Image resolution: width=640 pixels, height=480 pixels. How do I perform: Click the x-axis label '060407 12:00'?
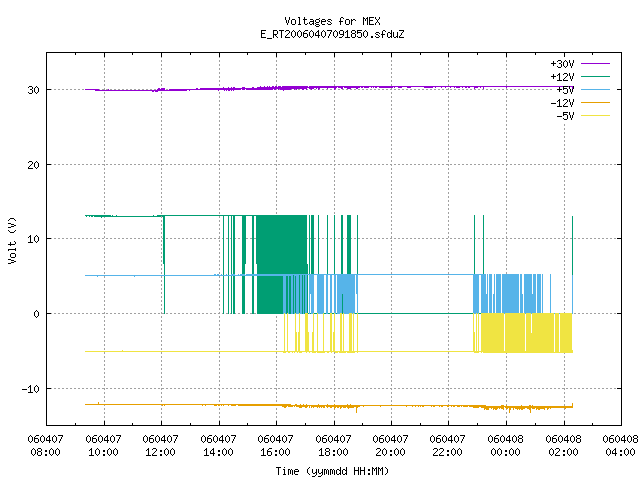point(160,446)
